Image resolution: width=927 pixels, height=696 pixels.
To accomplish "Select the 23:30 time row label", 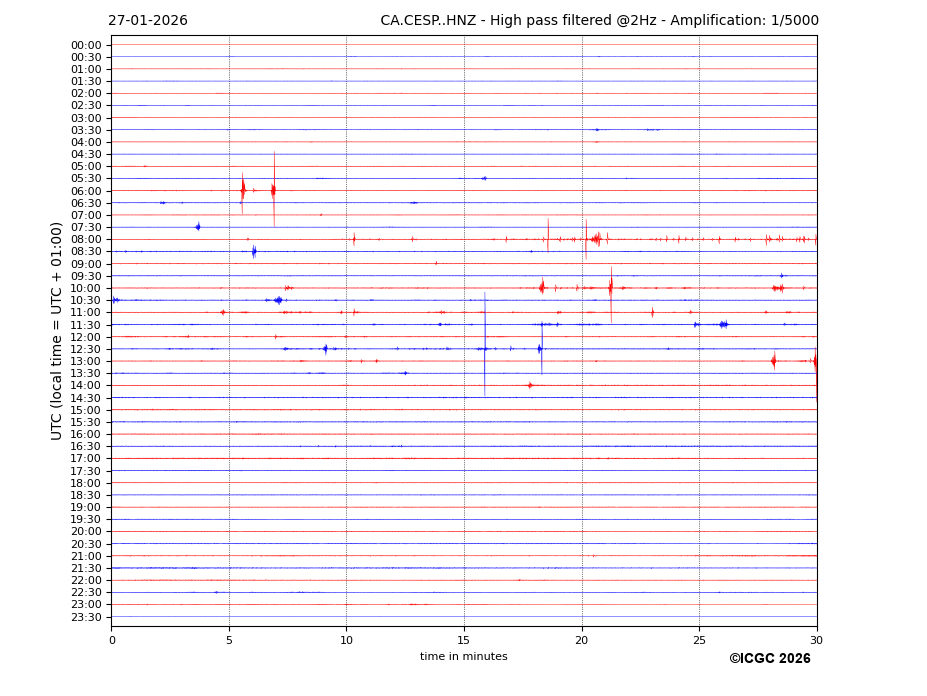I will [86, 617].
